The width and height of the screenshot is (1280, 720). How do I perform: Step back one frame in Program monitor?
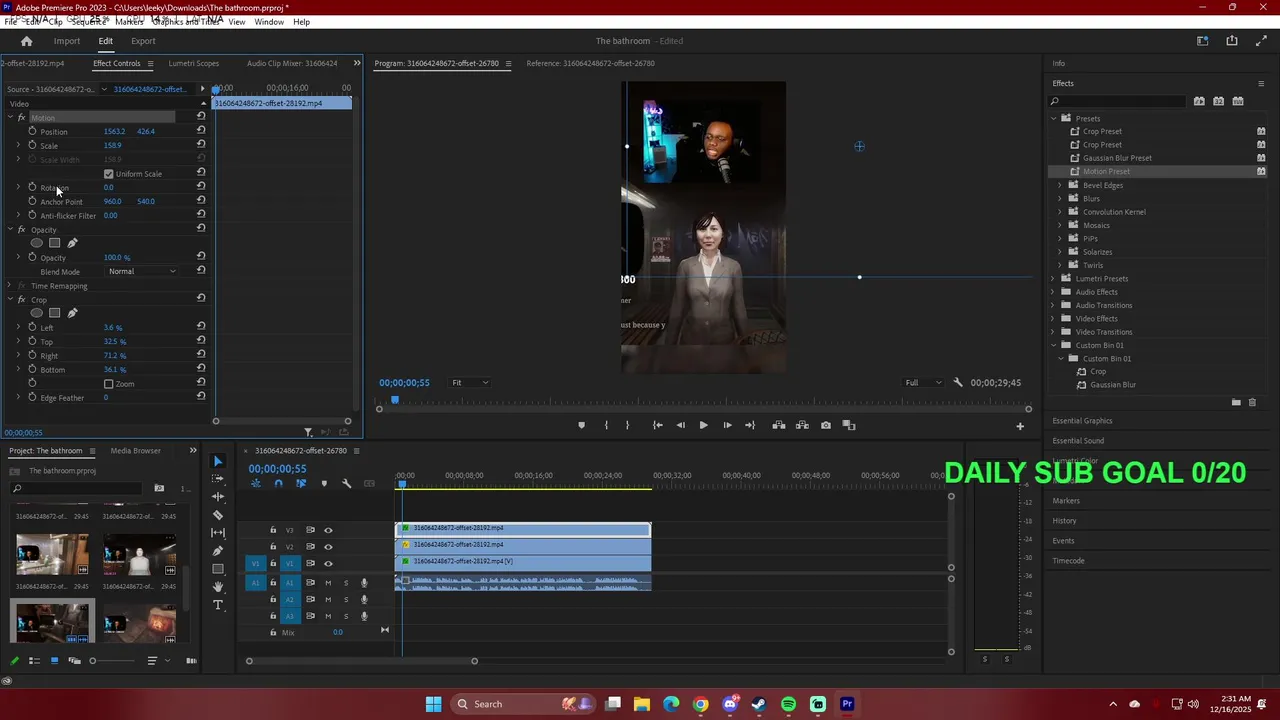point(680,425)
